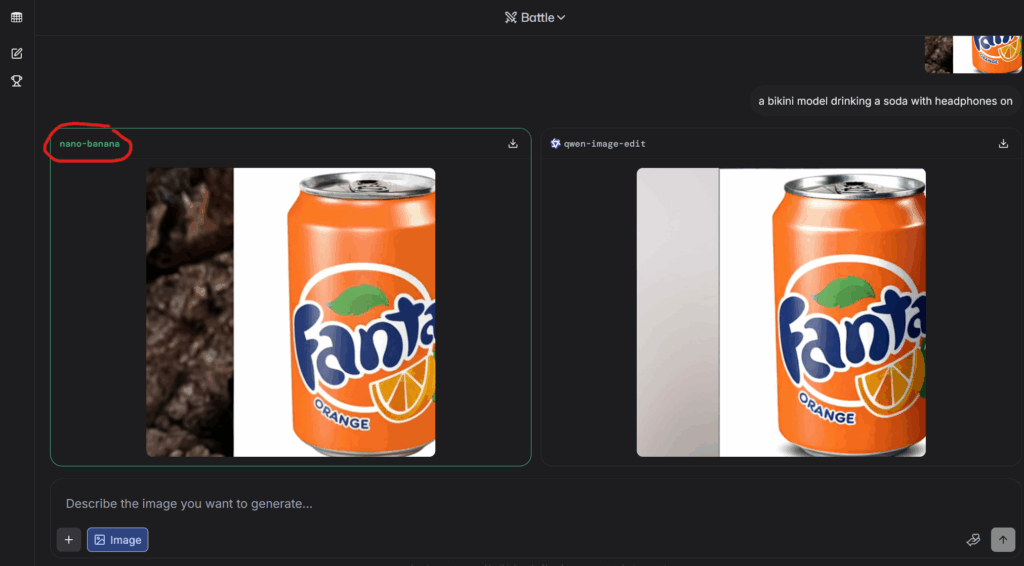The height and width of the screenshot is (566, 1024).
Task: Click the nano-banana model label
Action: pos(89,144)
